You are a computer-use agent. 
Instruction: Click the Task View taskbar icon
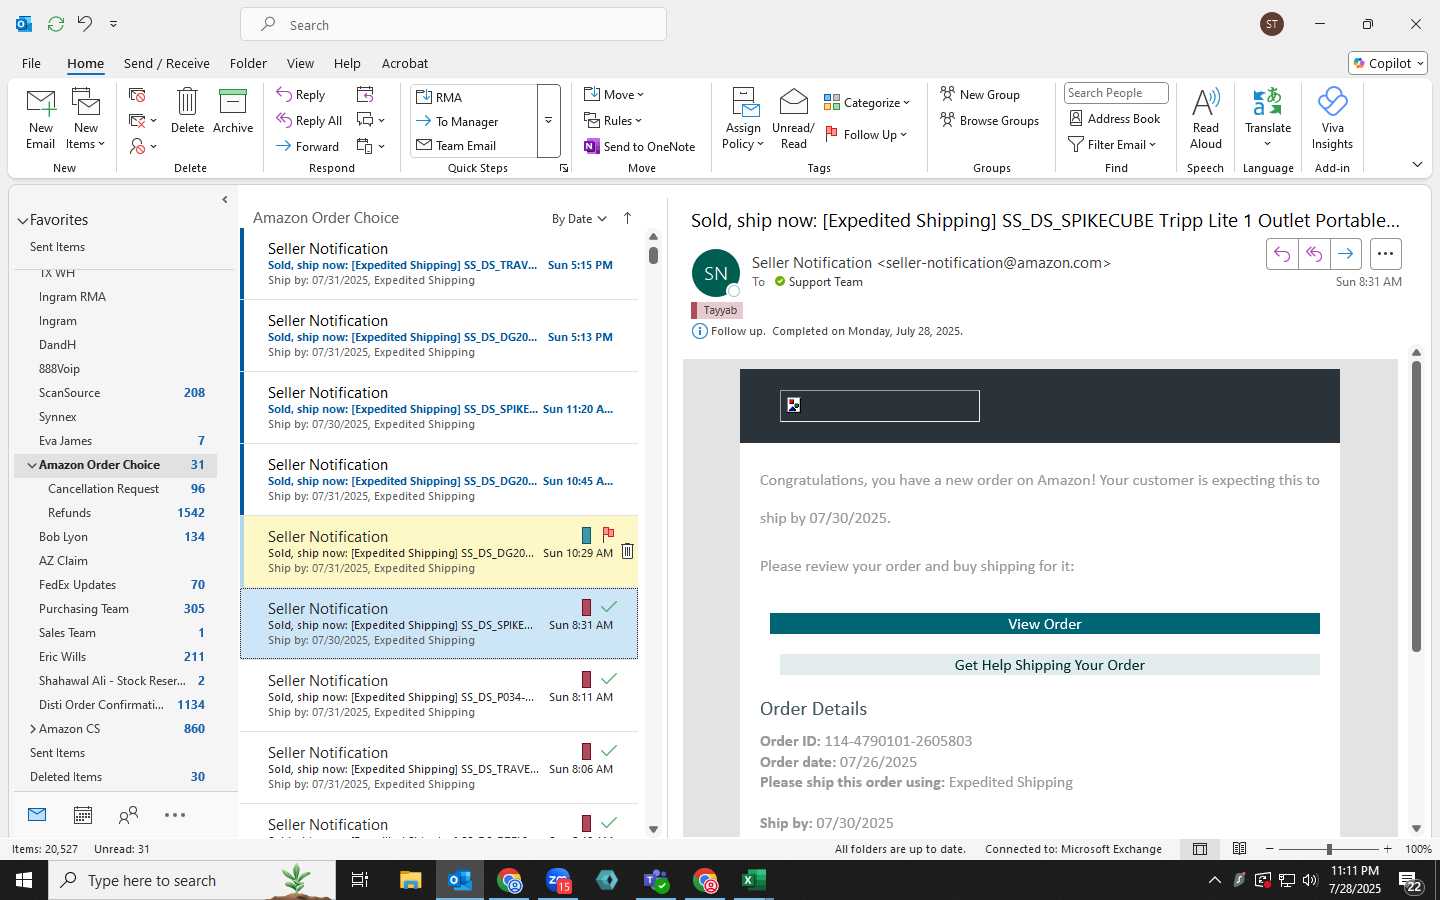tap(360, 880)
